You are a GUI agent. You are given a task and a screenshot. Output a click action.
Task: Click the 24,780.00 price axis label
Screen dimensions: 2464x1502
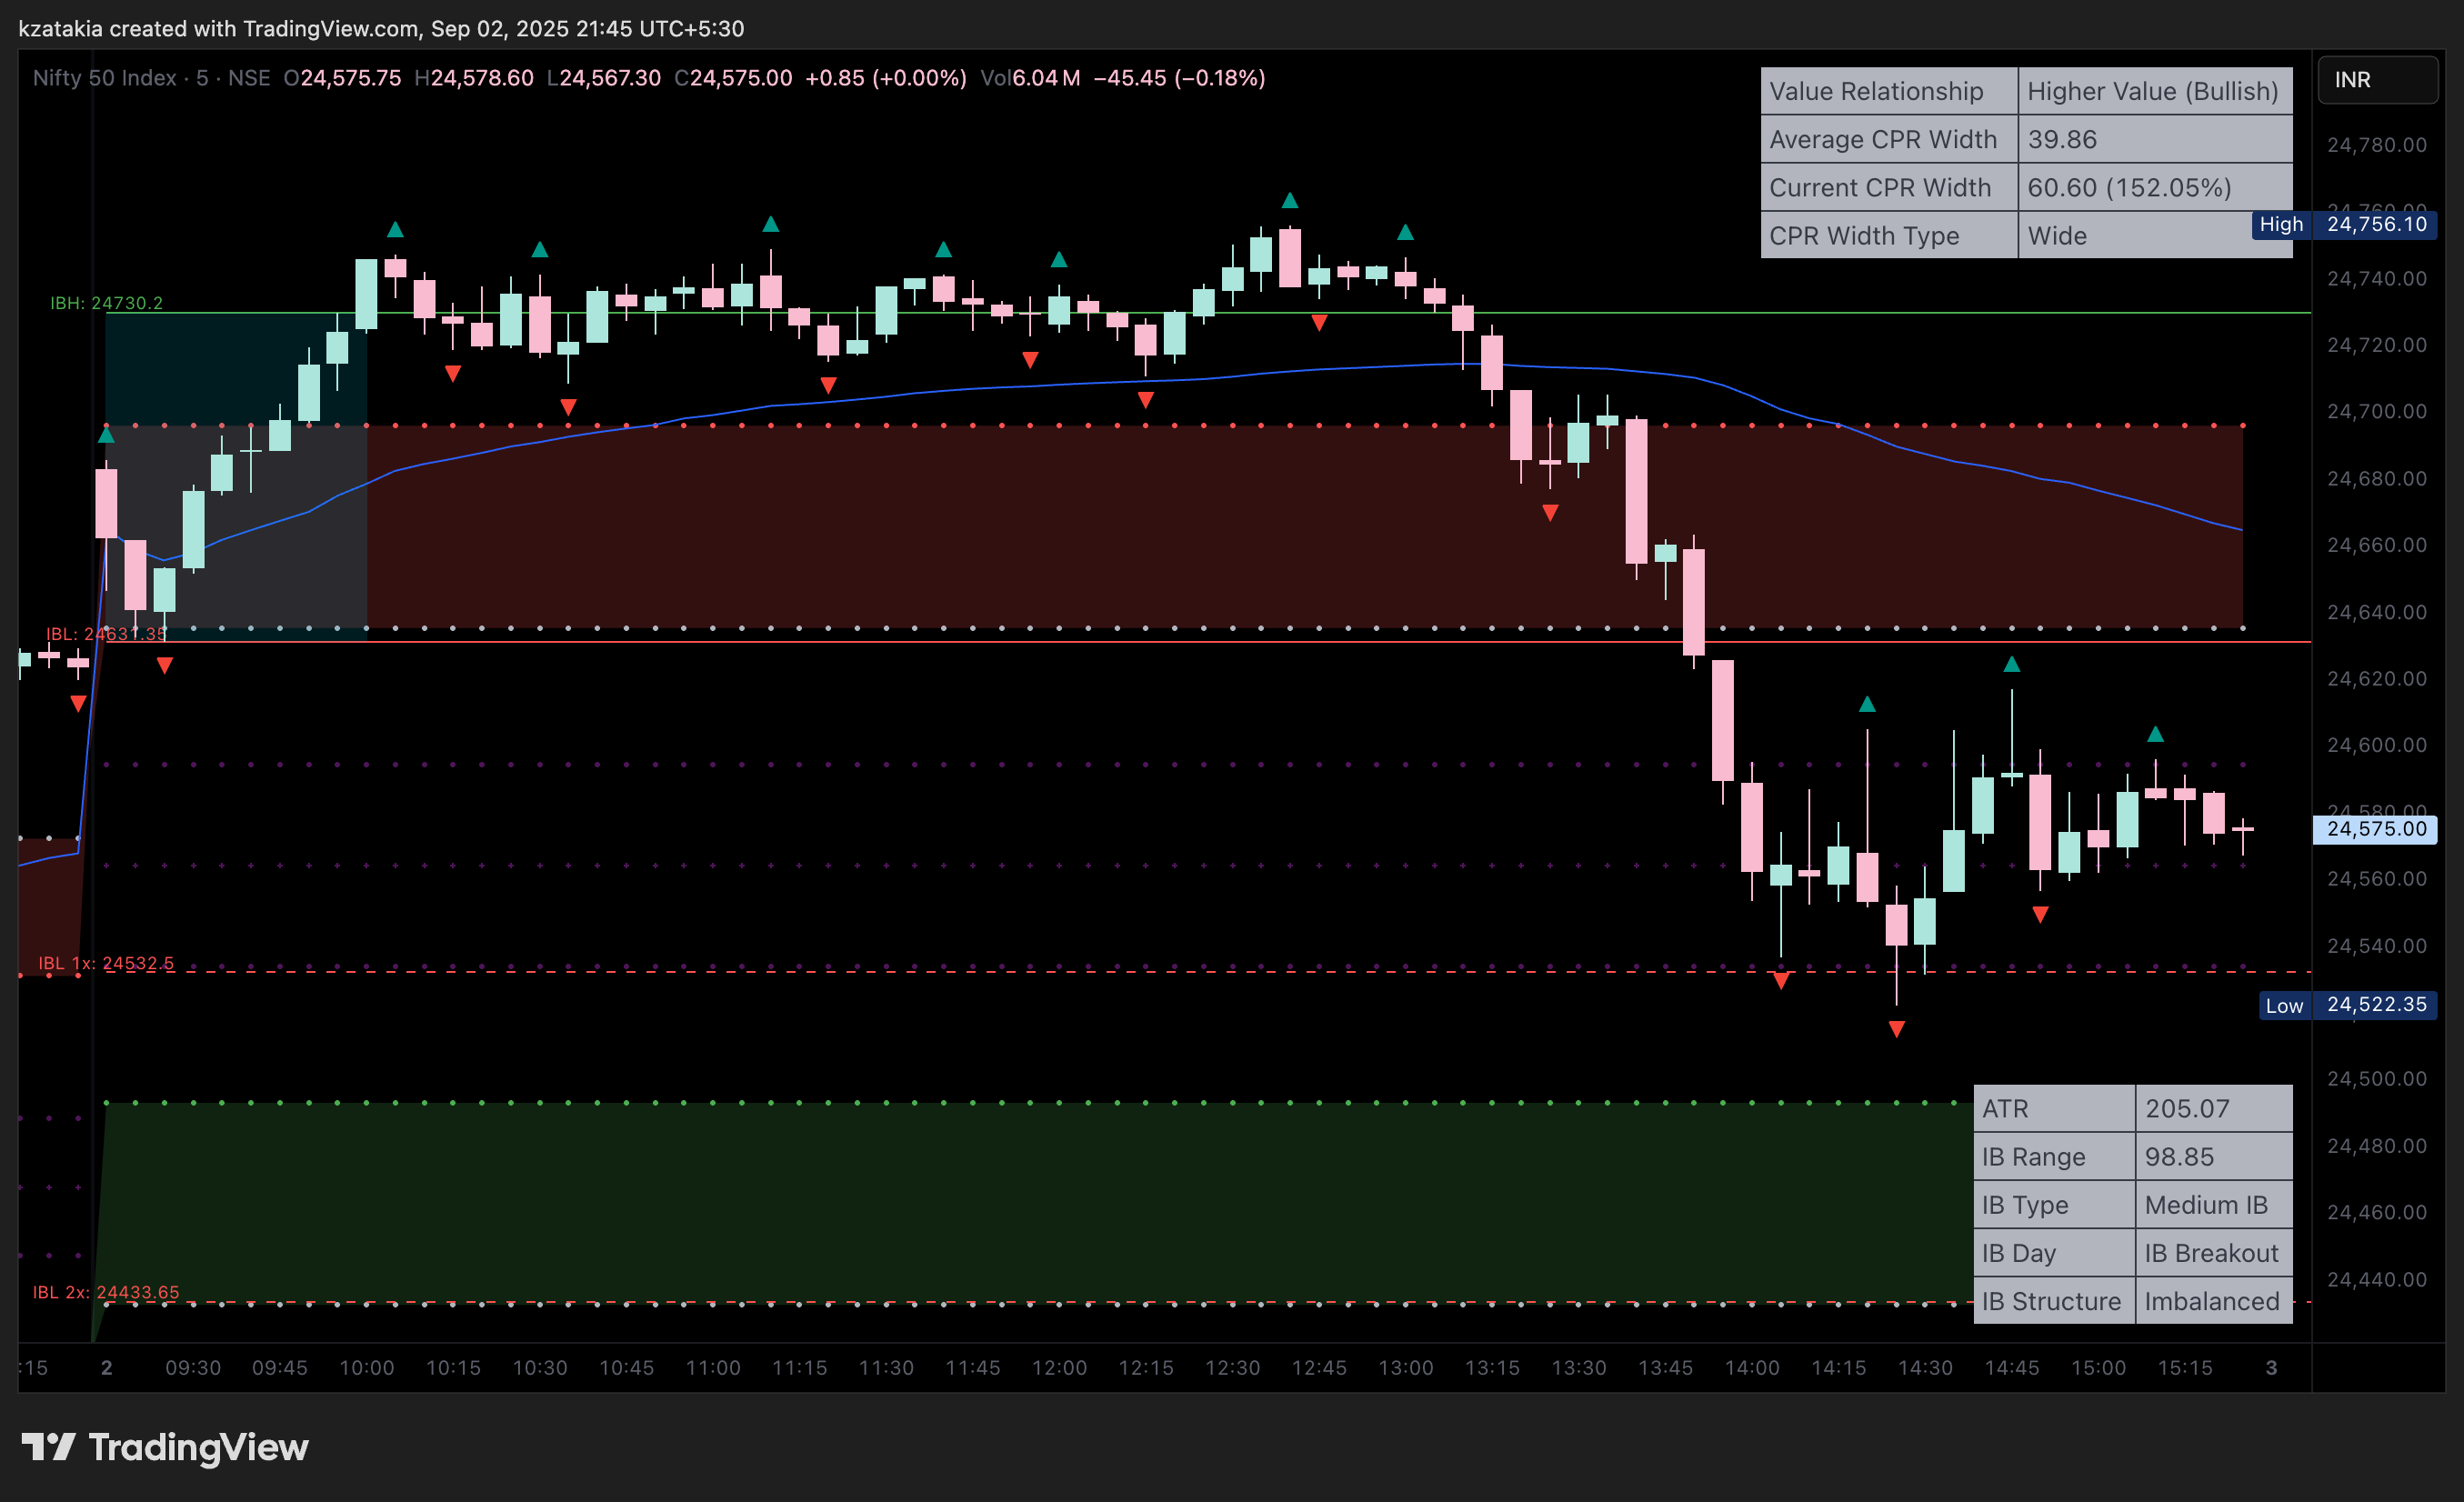click(x=2376, y=144)
